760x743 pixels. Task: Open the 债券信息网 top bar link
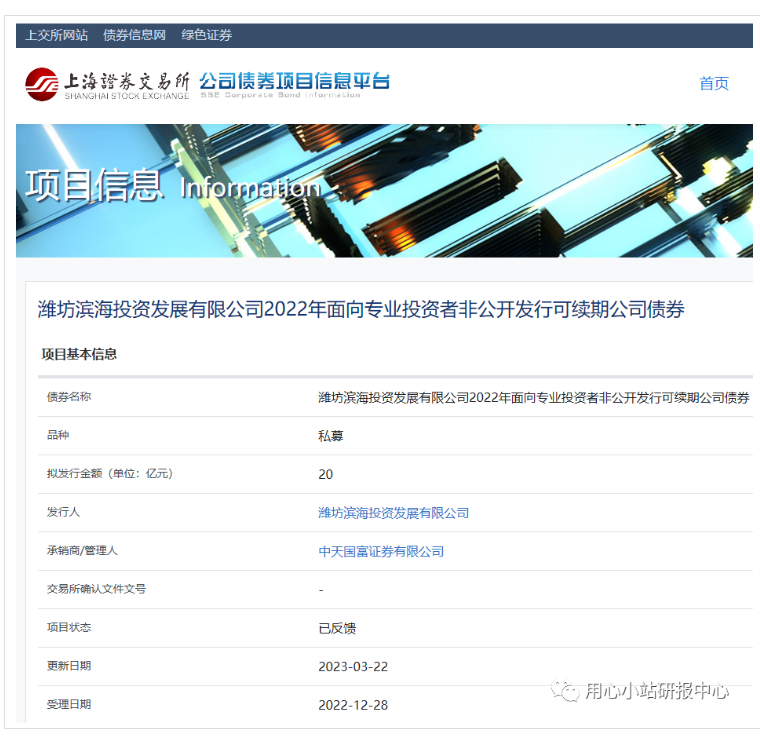[x=134, y=35]
